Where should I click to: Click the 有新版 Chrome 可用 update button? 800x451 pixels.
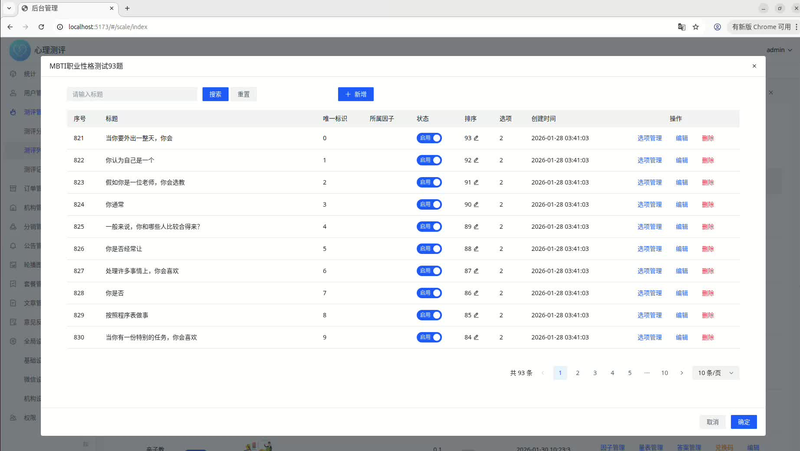(x=761, y=27)
